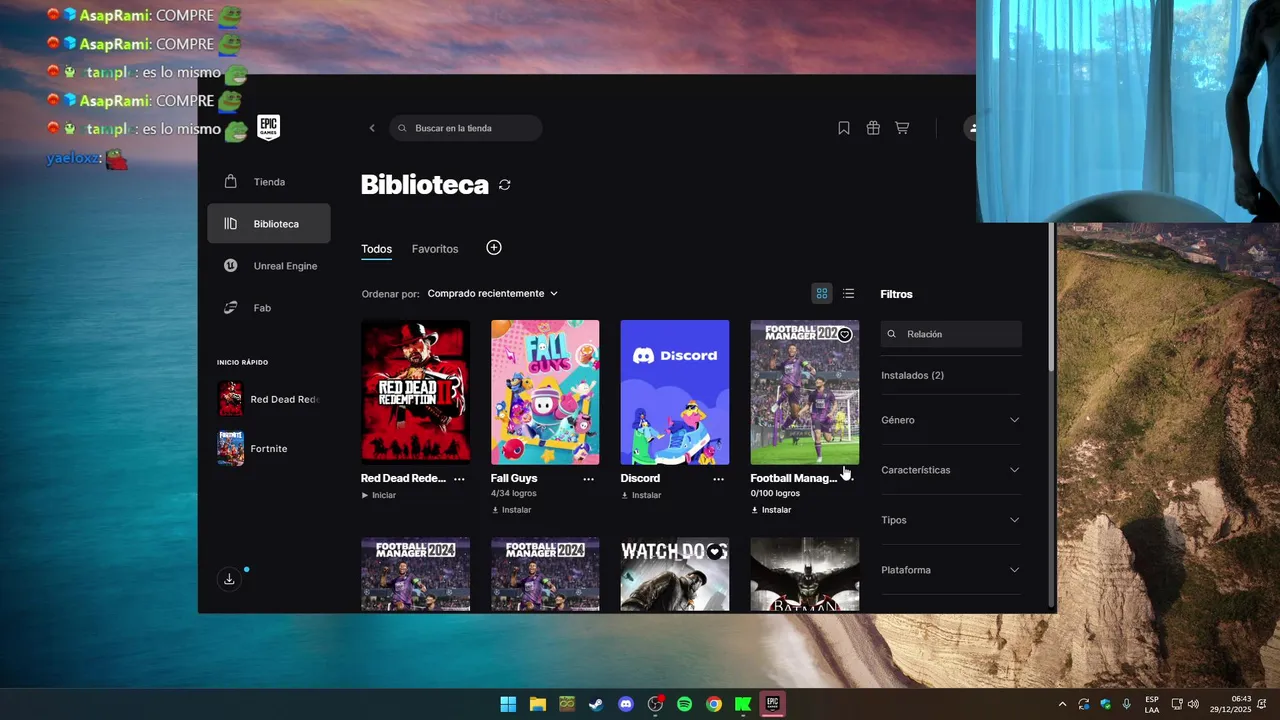The height and width of the screenshot is (720, 1280).
Task: Show hidden tray icons chevron
Action: click(x=1062, y=704)
